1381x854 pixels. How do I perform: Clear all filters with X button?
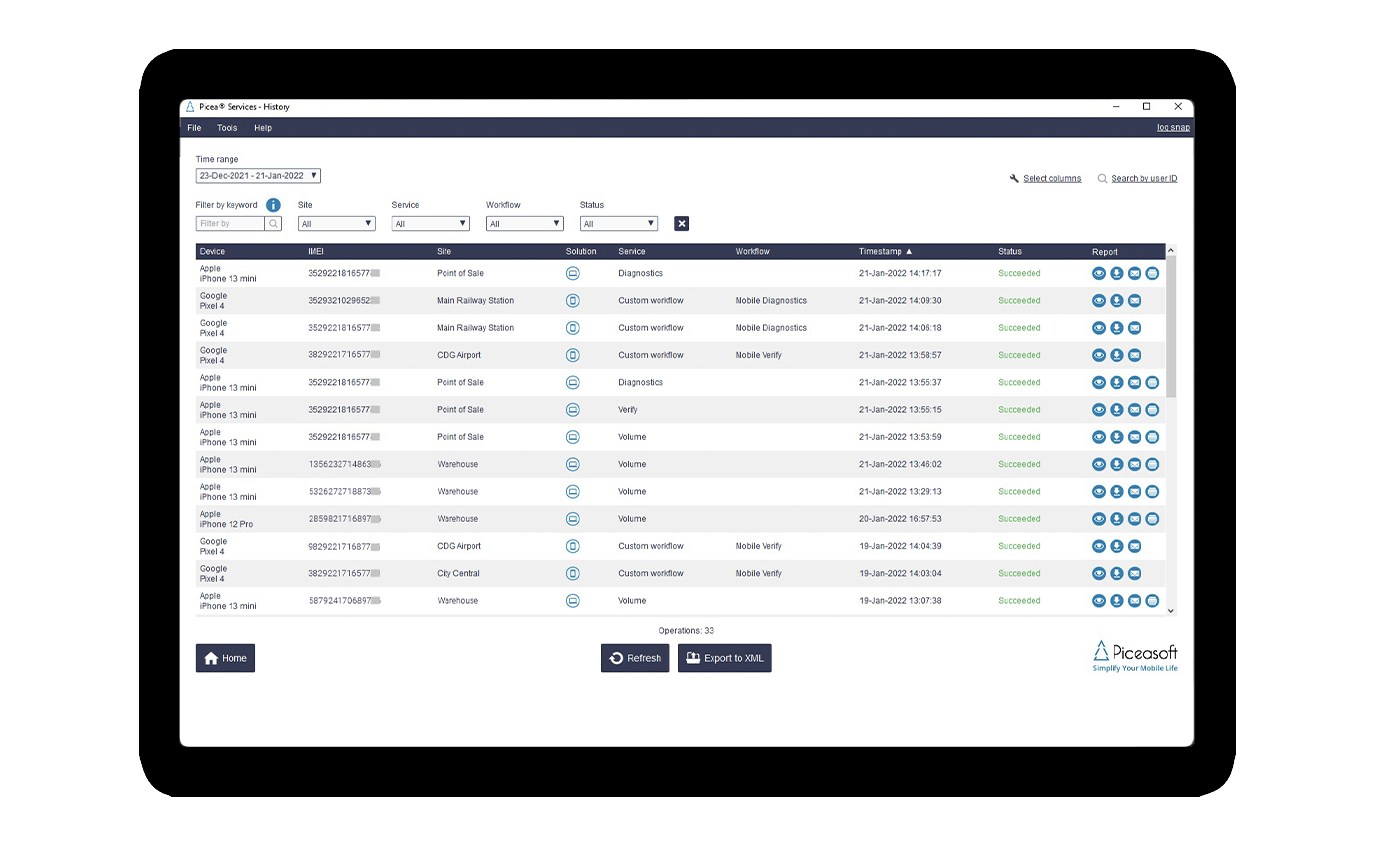click(681, 224)
